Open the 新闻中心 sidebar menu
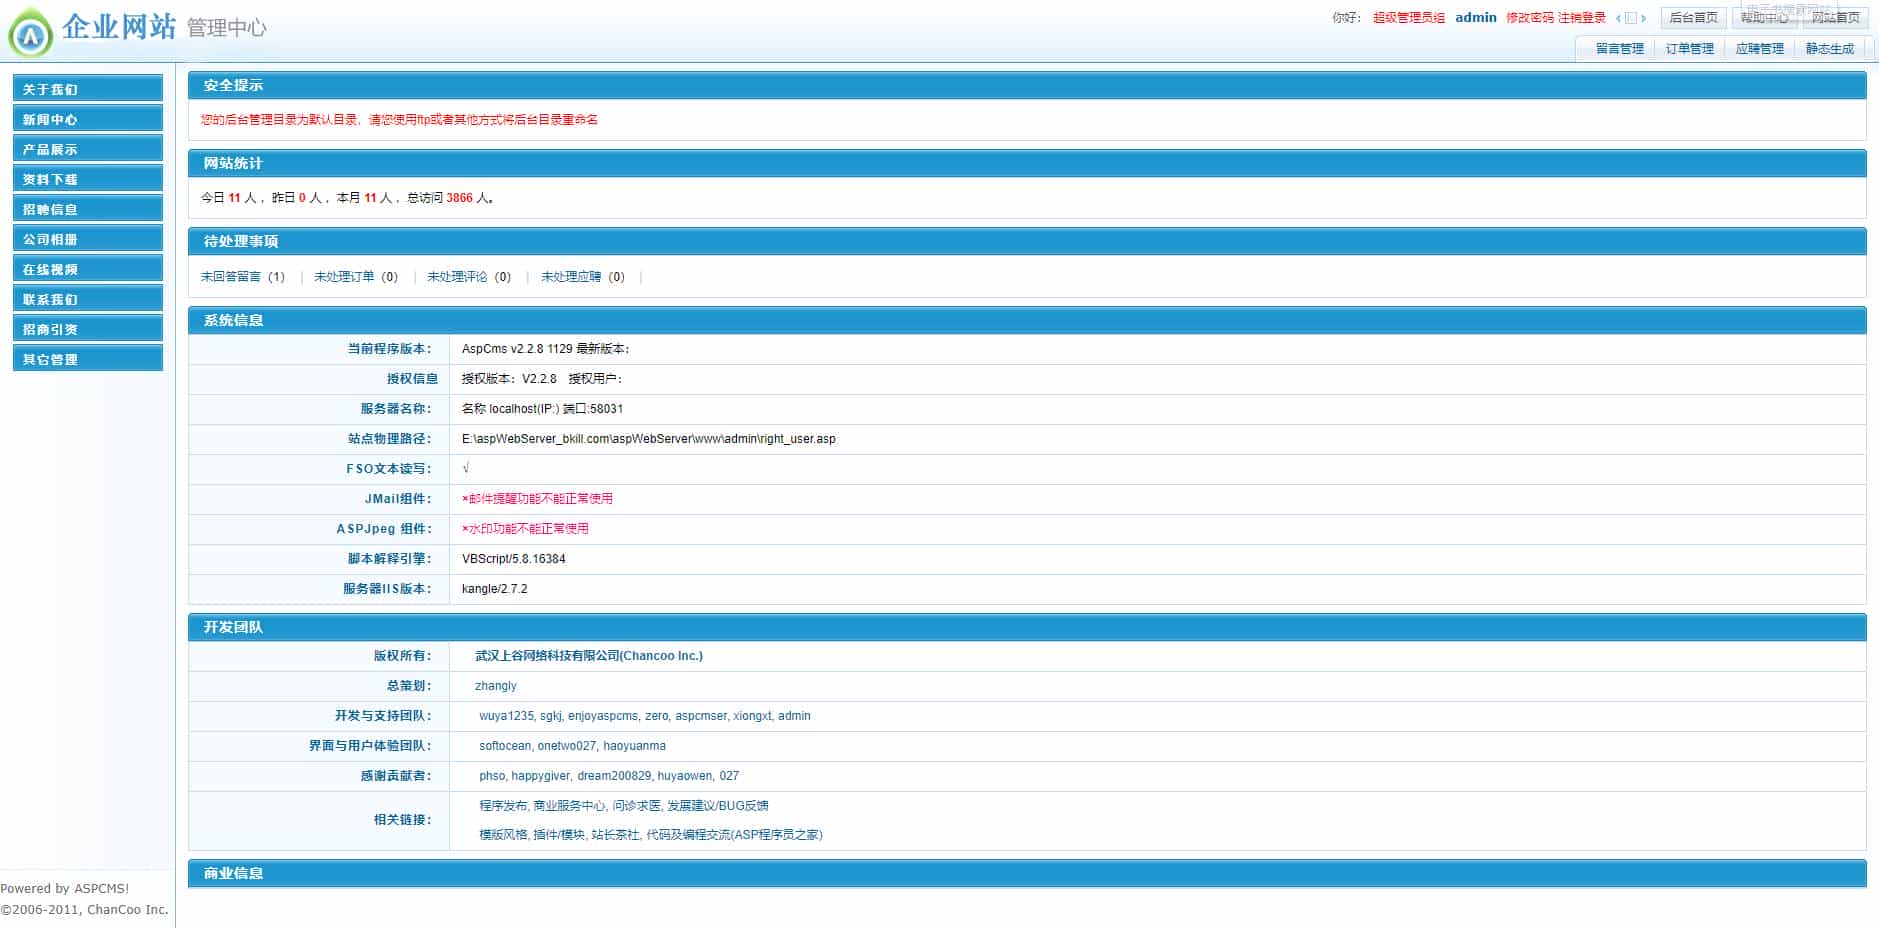1879x928 pixels. pyautogui.click(x=88, y=119)
